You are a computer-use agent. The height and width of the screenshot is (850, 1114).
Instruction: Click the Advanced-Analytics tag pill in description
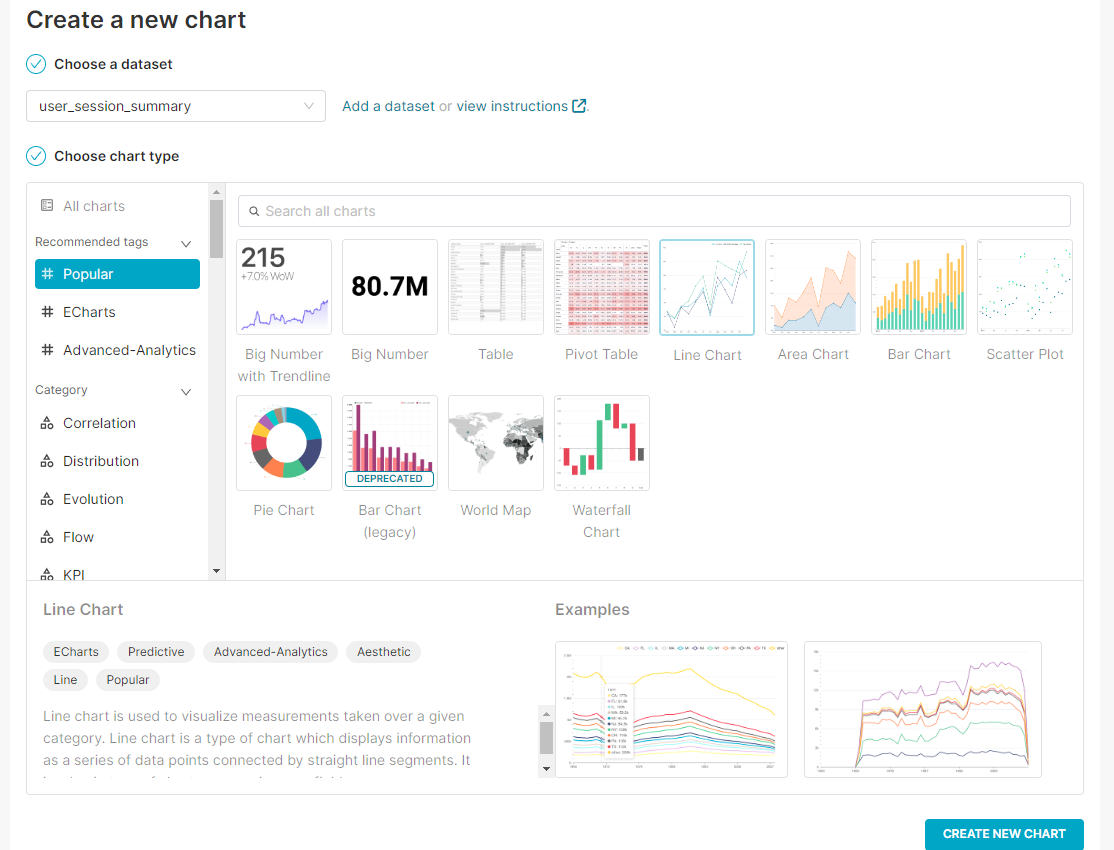click(271, 652)
